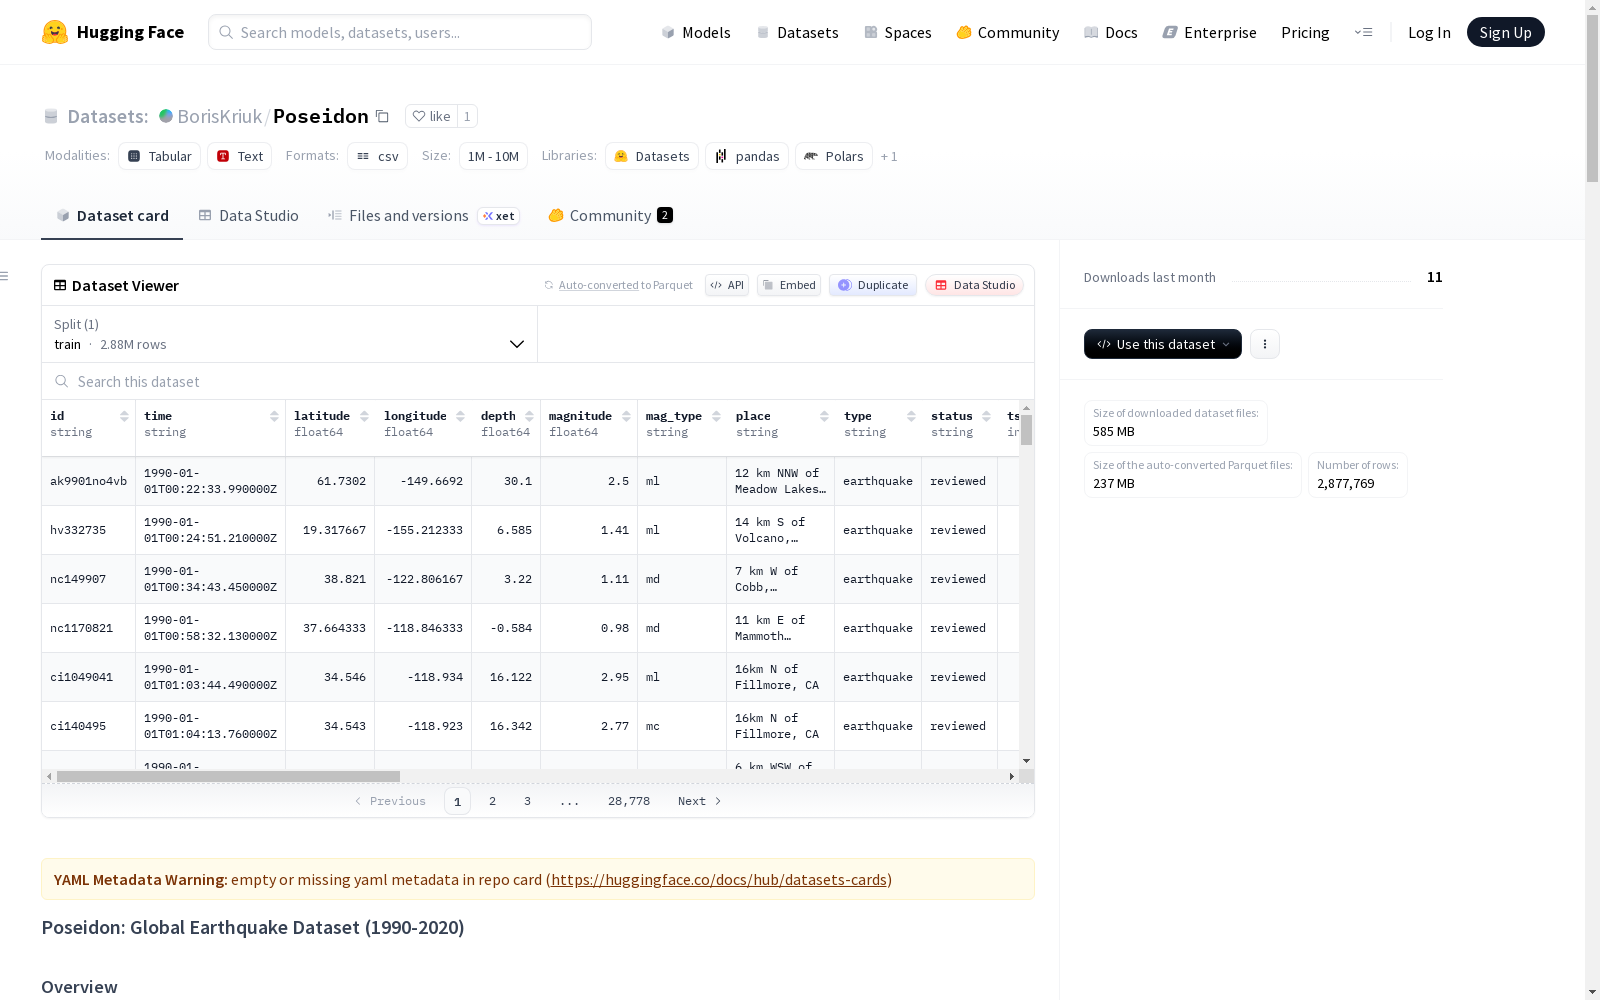Select the csv format tag
The width and height of the screenshot is (1600, 1000).
click(x=378, y=156)
